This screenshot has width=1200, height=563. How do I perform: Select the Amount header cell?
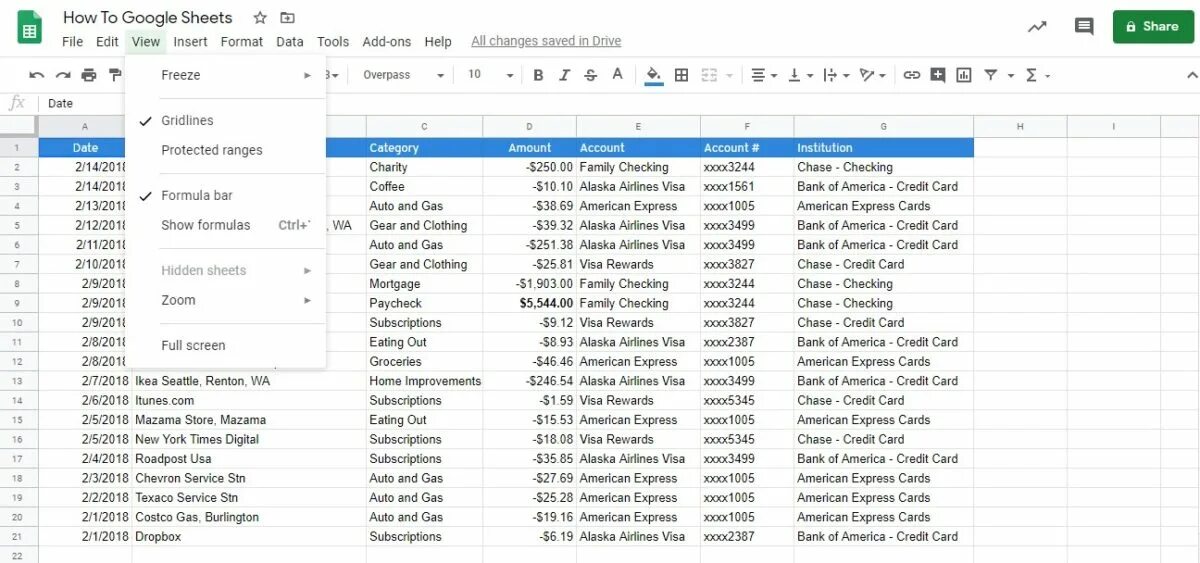(529, 148)
